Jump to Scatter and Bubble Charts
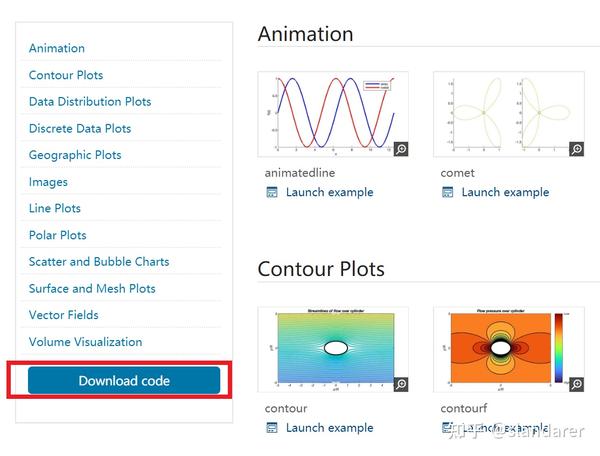600x456 pixels. [x=99, y=262]
